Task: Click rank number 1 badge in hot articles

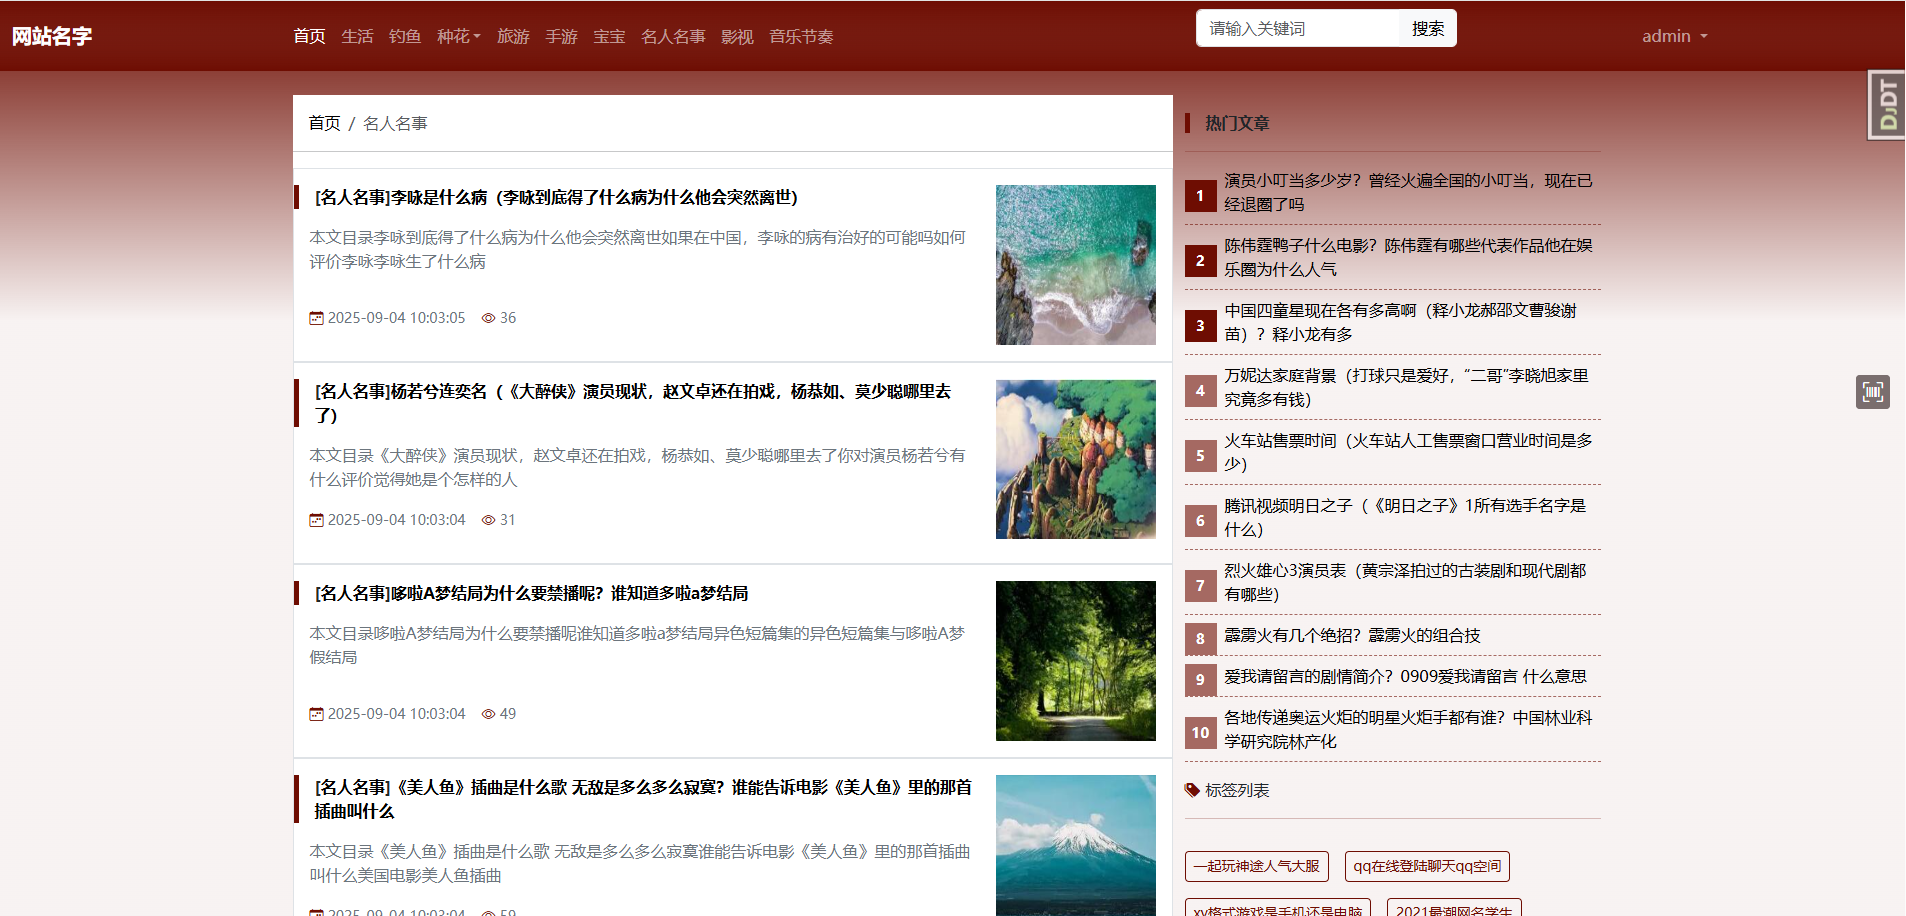Action: tap(1200, 196)
